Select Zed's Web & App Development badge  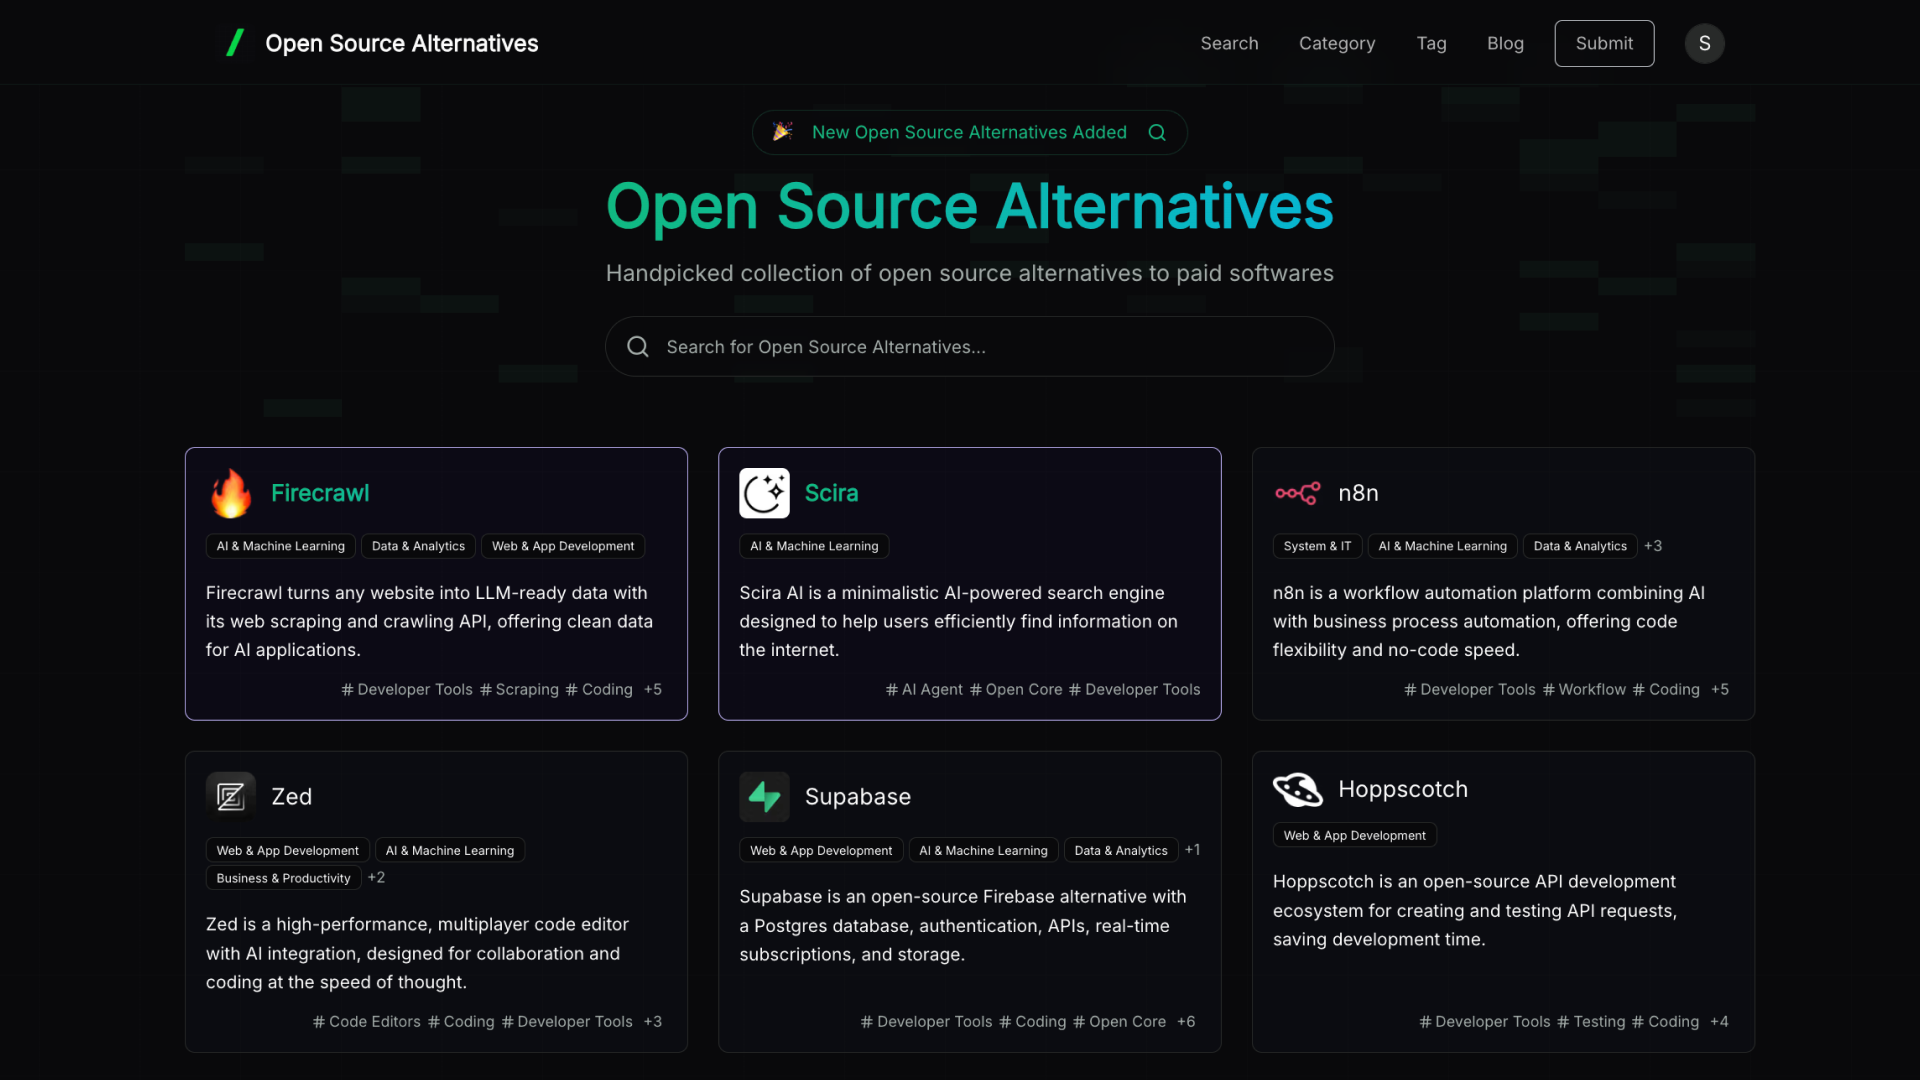click(x=287, y=850)
